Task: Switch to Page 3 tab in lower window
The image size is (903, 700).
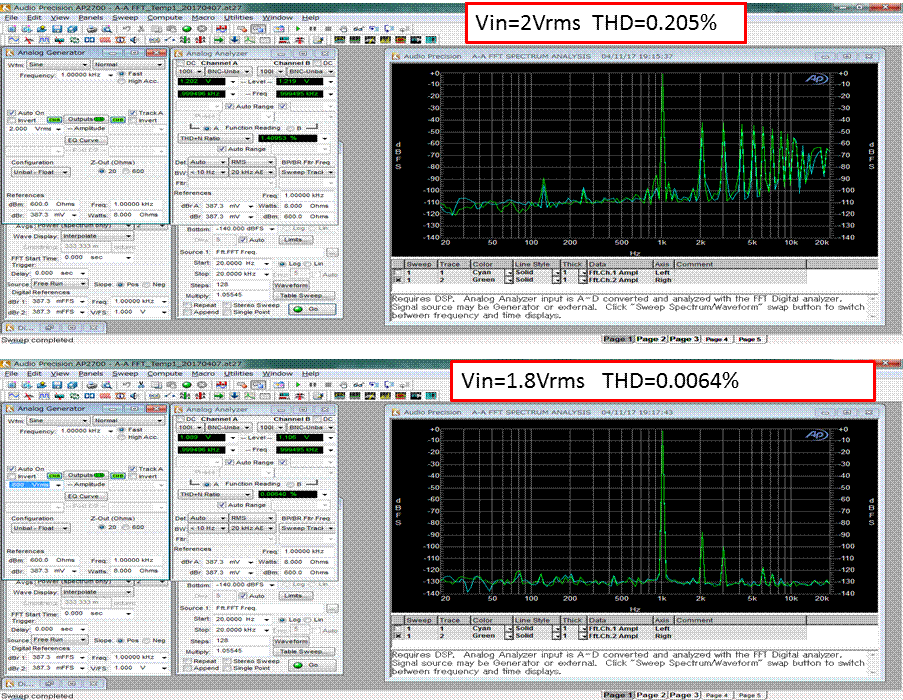Action: click(684, 695)
